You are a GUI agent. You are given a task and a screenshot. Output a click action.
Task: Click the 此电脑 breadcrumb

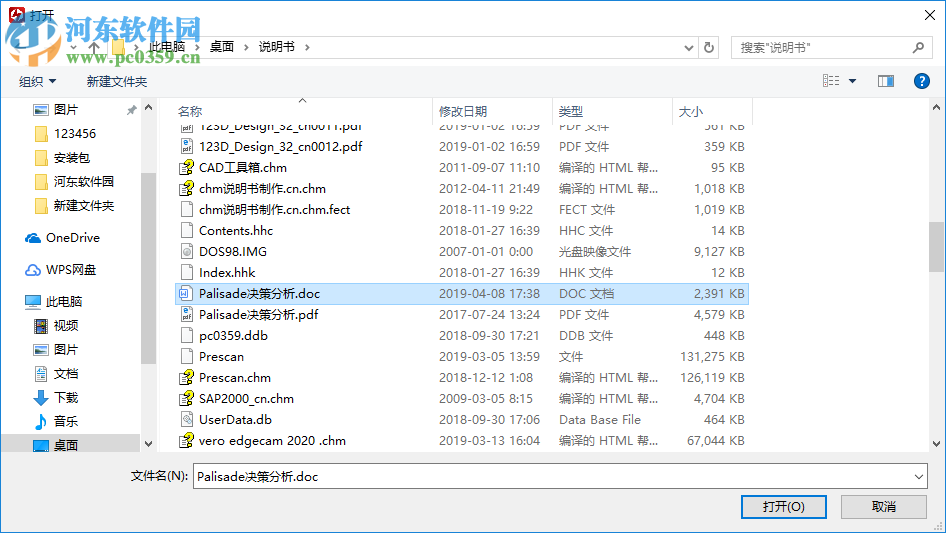(x=167, y=46)
